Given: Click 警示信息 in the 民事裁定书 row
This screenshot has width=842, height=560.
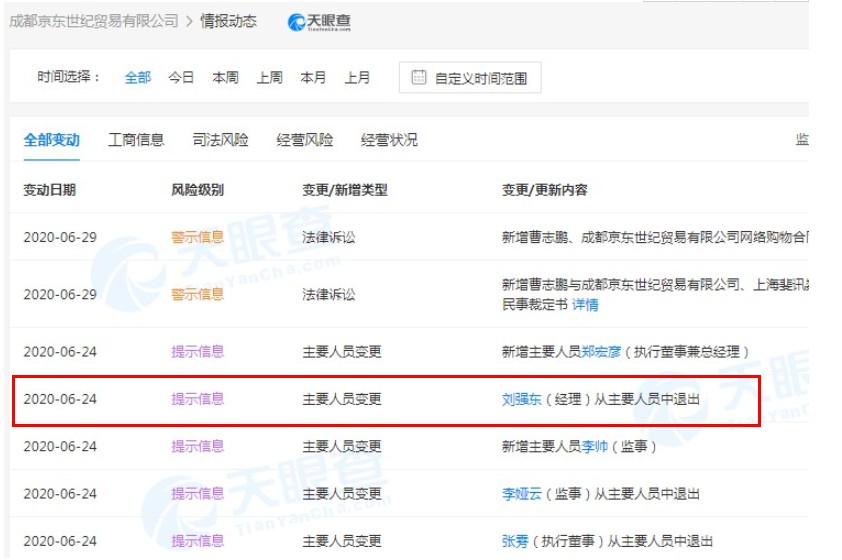Looking at the screenshot, I should 197,294.
